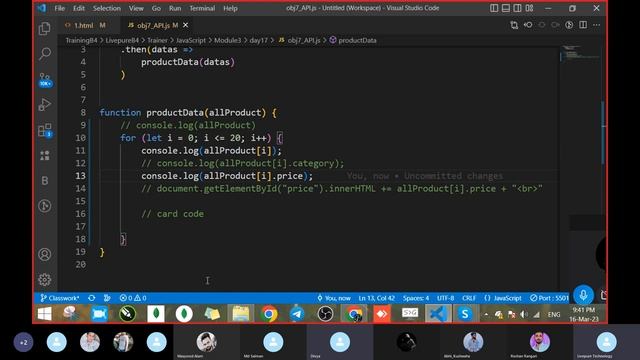Expand the day17 breadcrumb
This screenshot has height=360, width=640.
click(x=258, y=40)
